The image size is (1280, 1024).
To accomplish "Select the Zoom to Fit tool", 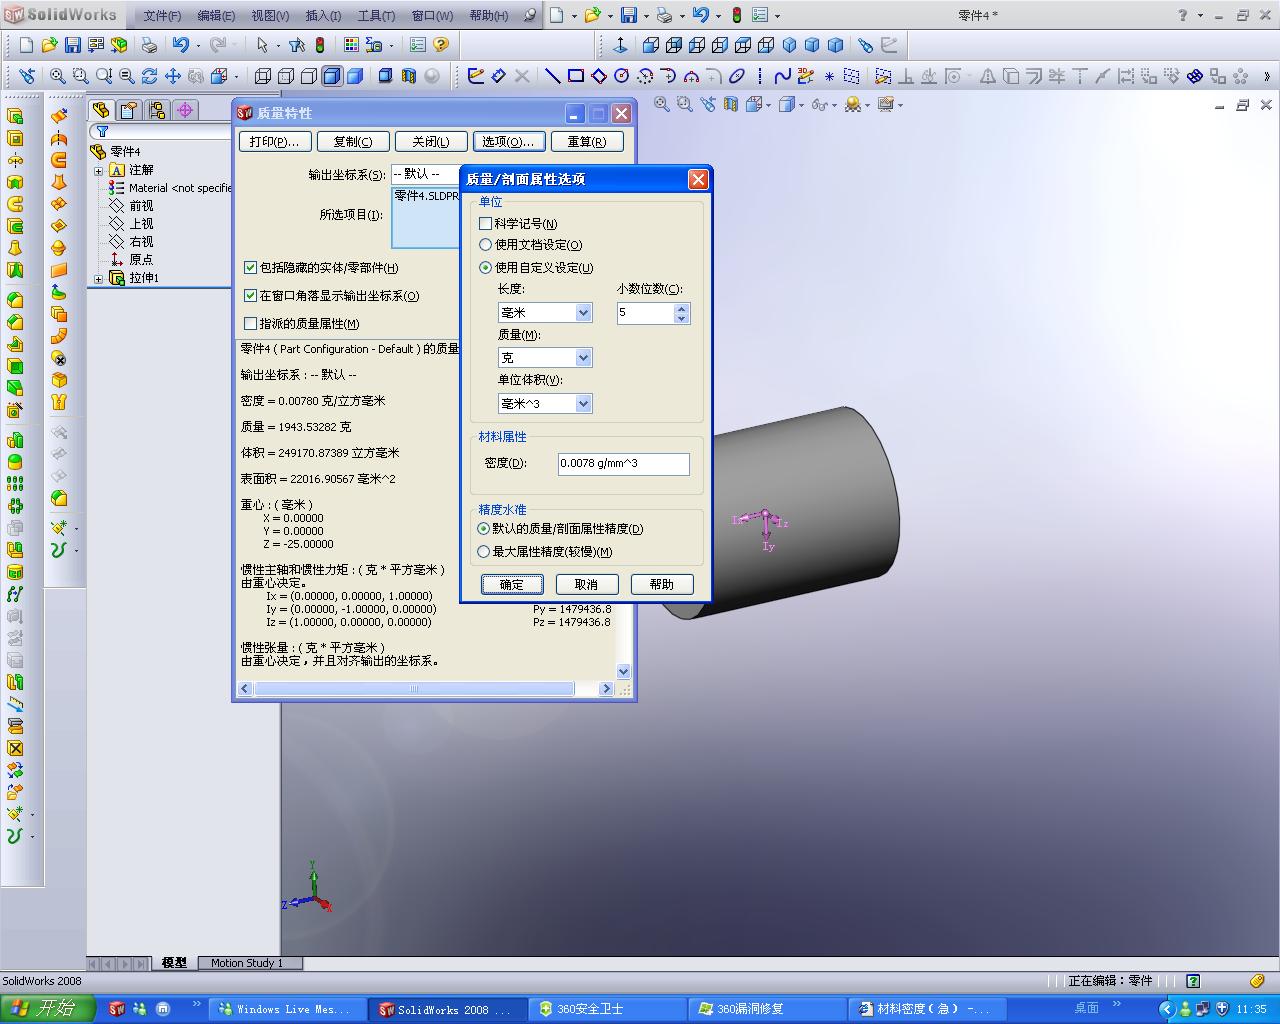I will coord(58,76).
